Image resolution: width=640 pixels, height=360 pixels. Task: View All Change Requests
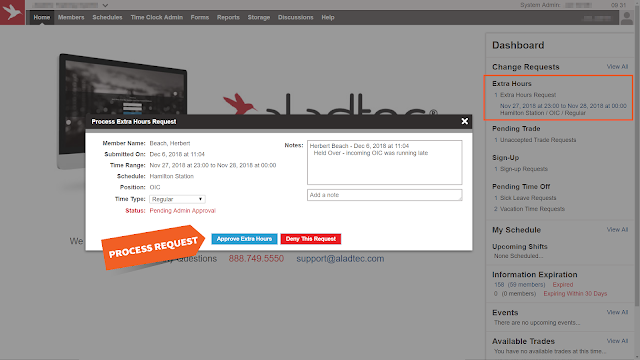617,67
